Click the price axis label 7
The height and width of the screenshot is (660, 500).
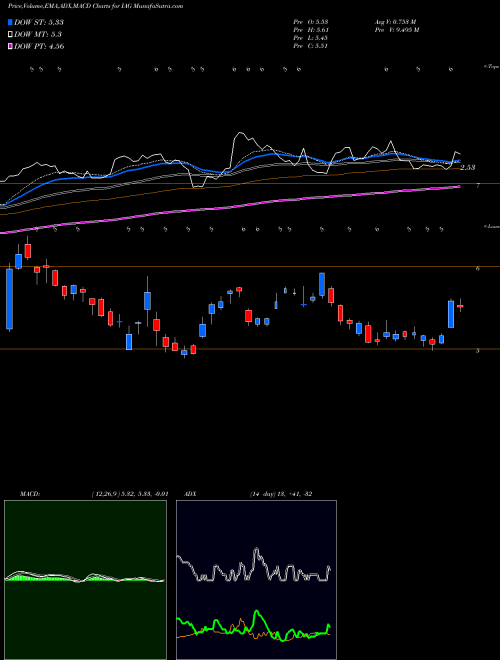(478, 185)
